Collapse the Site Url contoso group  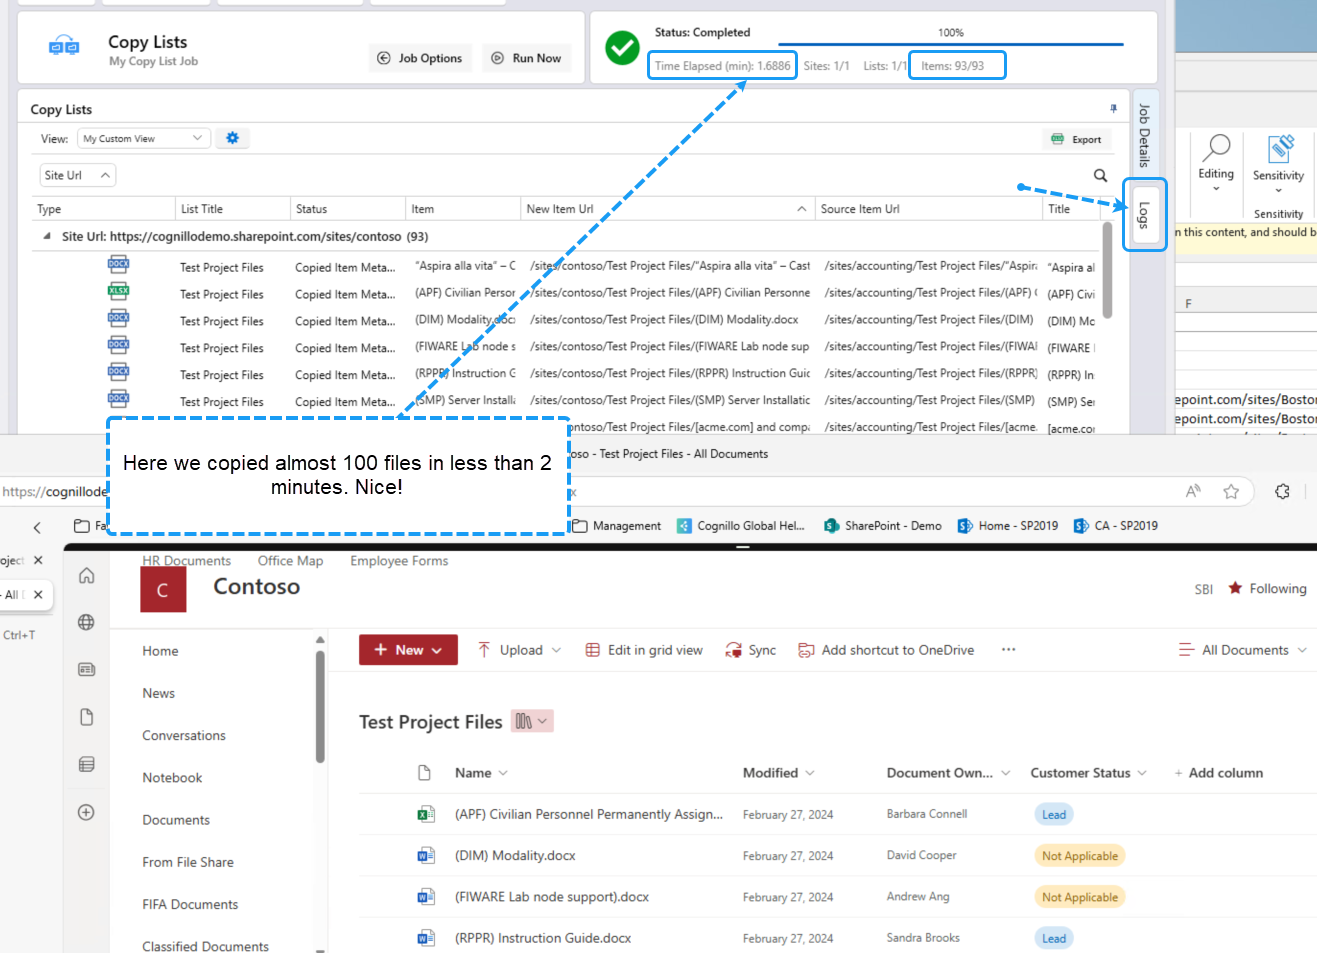coord(47,236)
